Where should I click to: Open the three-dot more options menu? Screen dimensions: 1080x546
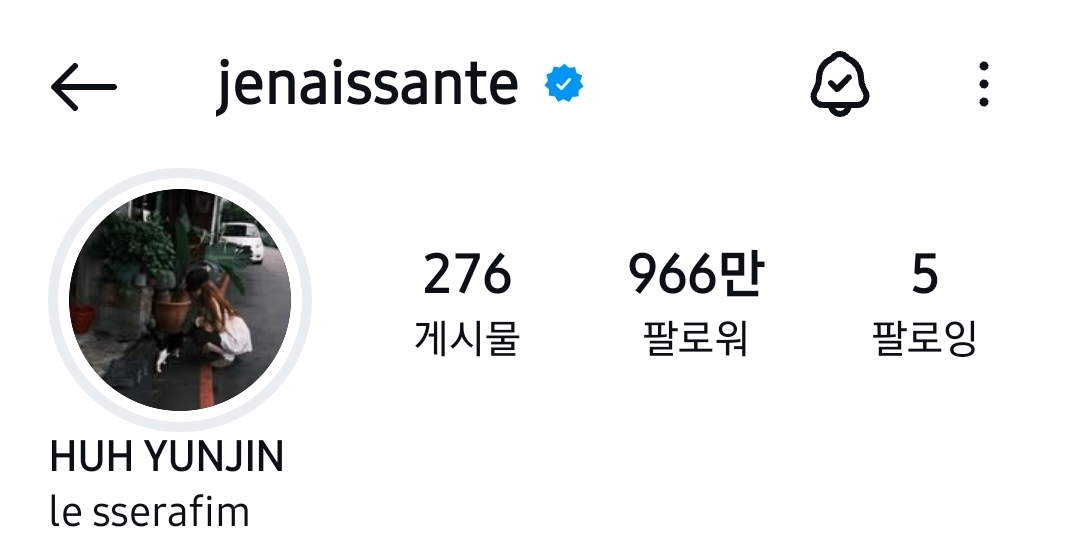coord(984,84)
